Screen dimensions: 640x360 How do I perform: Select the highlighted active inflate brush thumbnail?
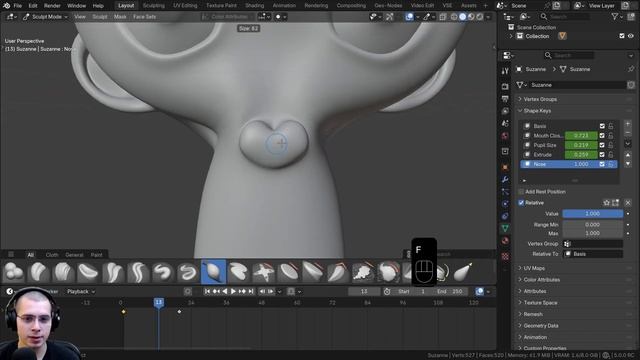[213, 272]
